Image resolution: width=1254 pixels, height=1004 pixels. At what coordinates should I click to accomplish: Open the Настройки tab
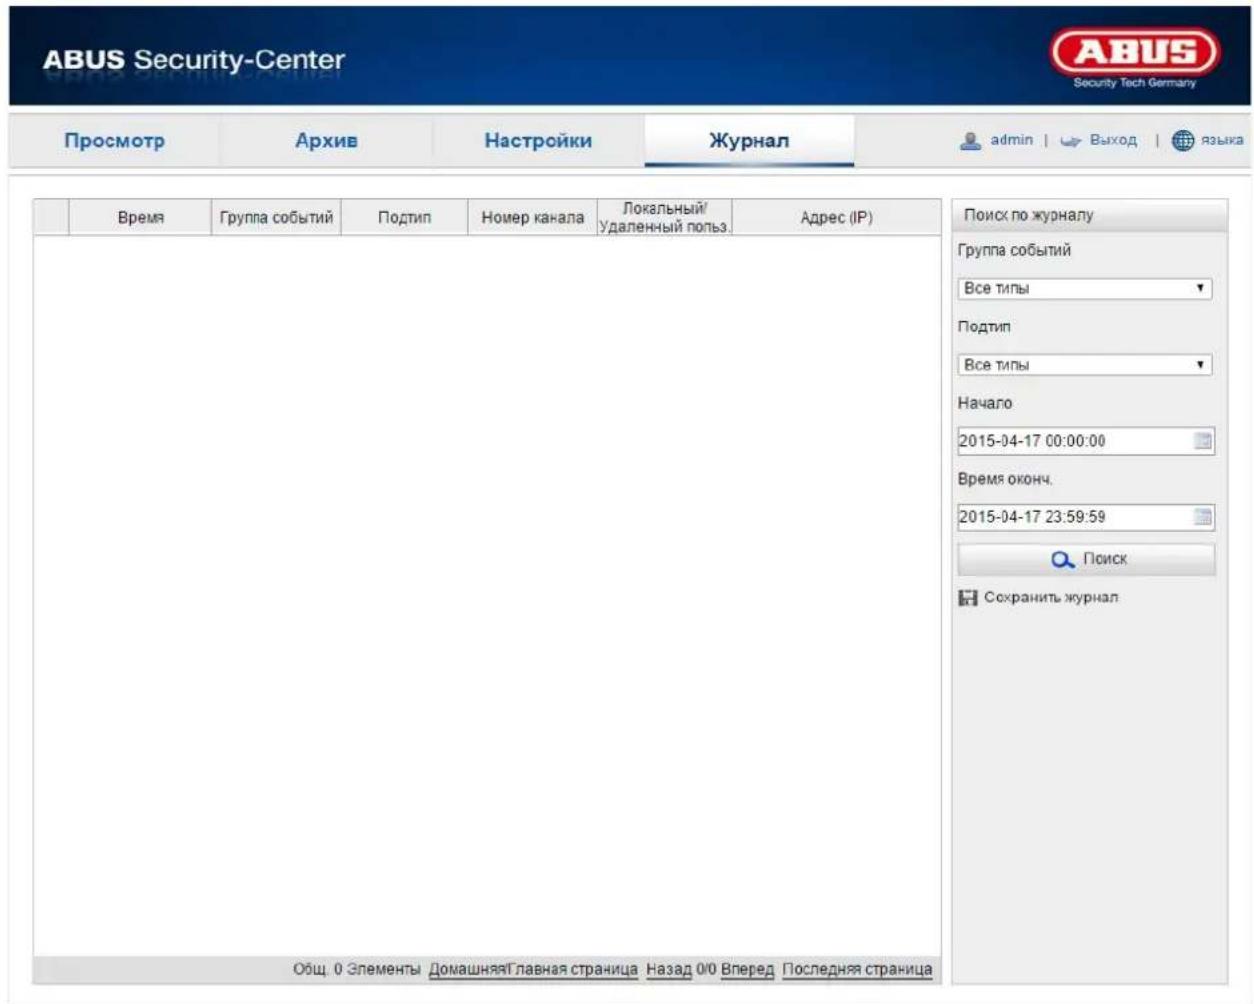pos(538,141)
